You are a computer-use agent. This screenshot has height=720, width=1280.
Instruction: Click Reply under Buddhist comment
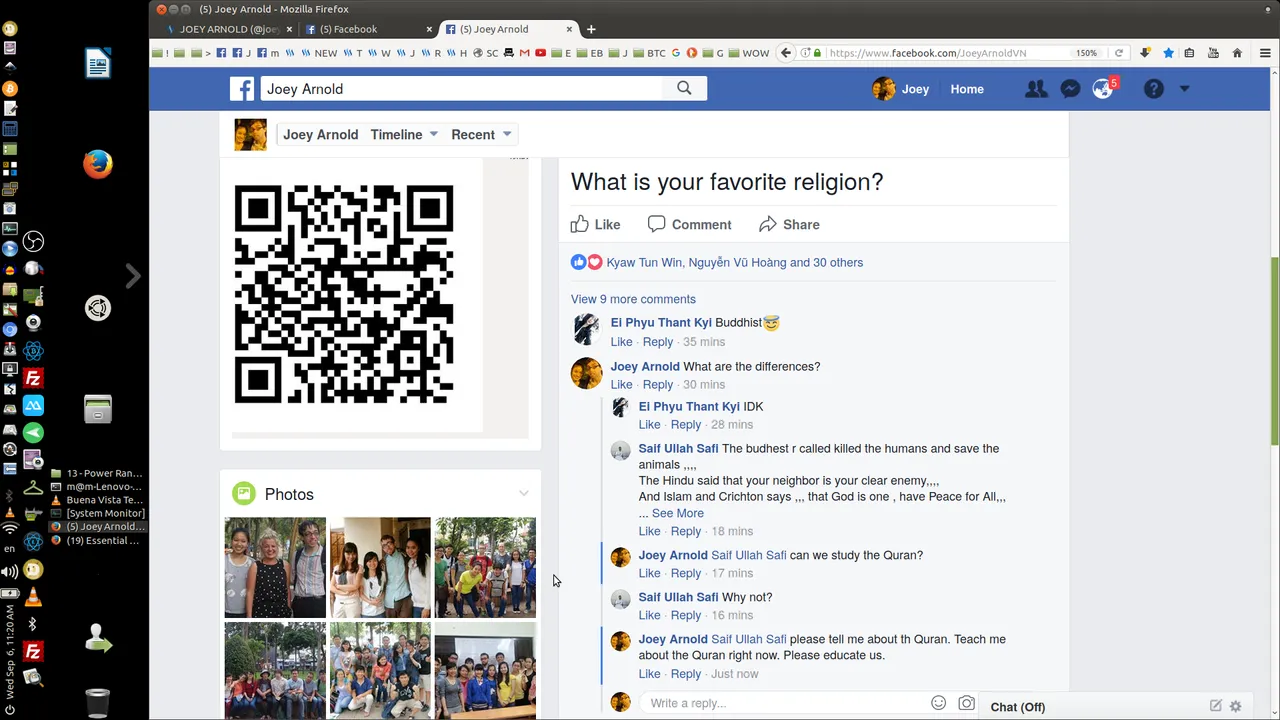click(x=657, y=342)
